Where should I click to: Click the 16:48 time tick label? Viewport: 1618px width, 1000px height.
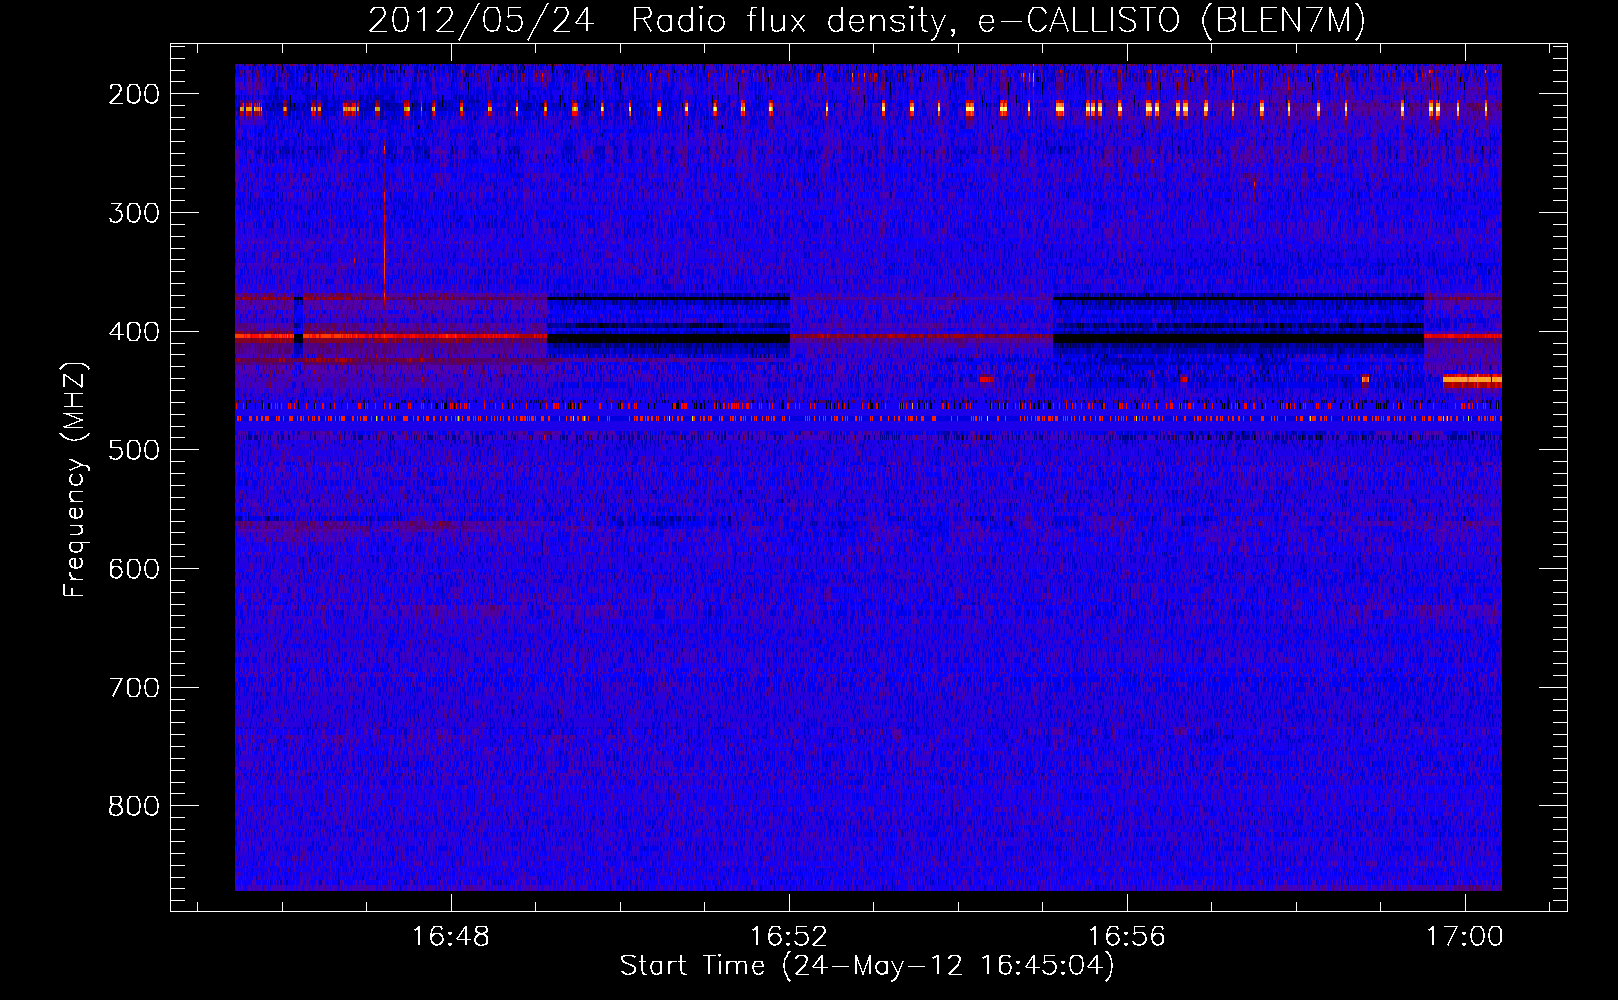(451, 937)
